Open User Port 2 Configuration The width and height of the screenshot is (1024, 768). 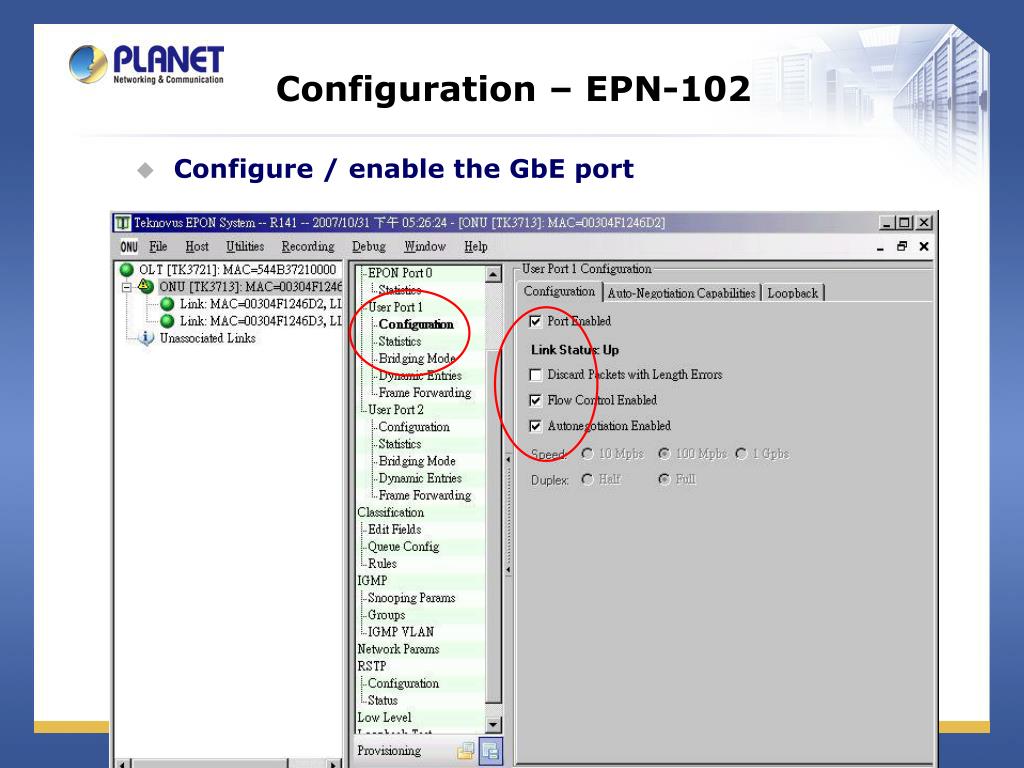414,427
